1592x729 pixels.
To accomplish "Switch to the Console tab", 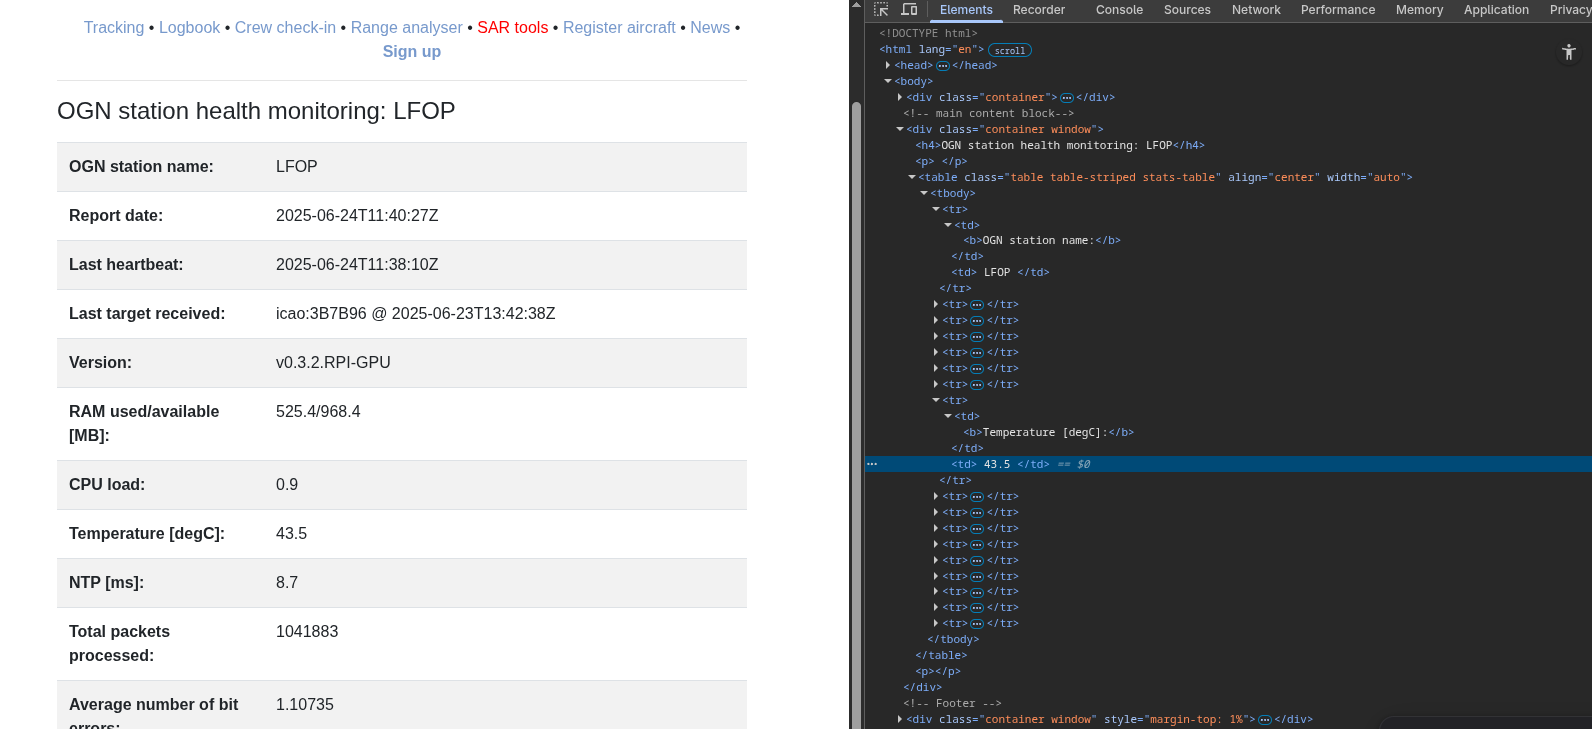I will click(1119, 10).
